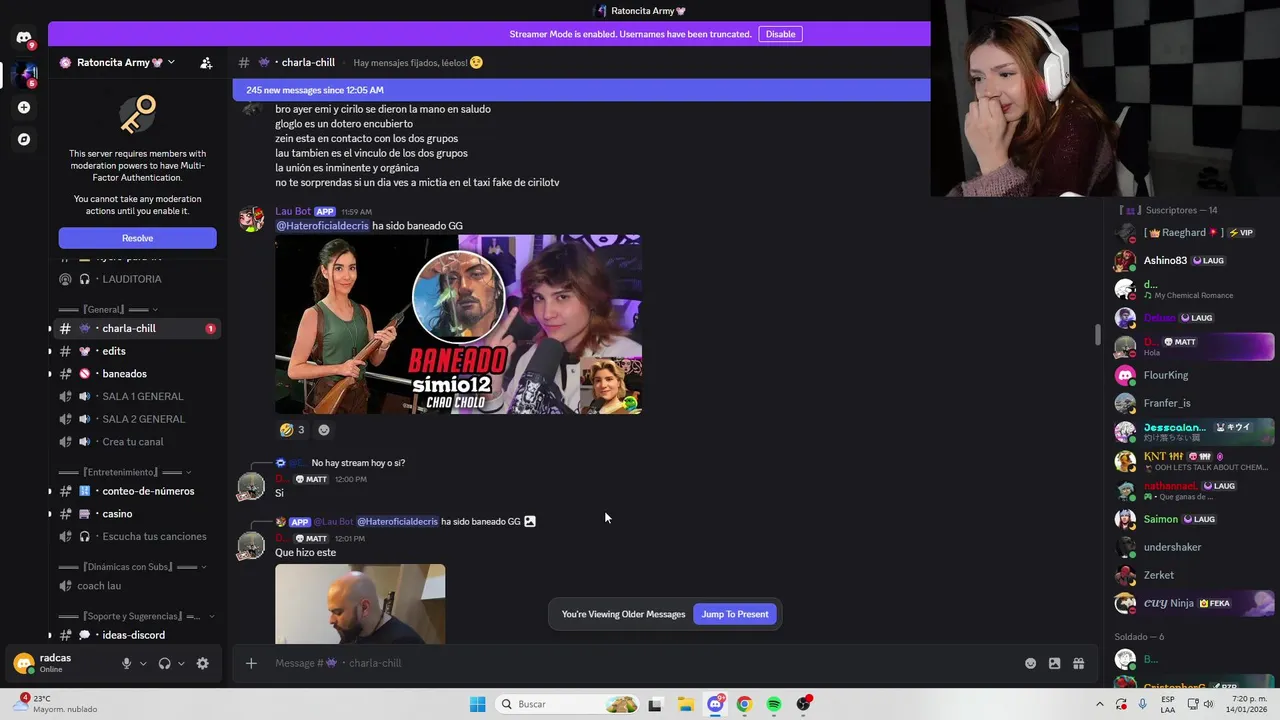Collapse the Entretenimiento channel category
Image resolution: width=1280 pixels, height=720 pixels.
coord(125,472)
